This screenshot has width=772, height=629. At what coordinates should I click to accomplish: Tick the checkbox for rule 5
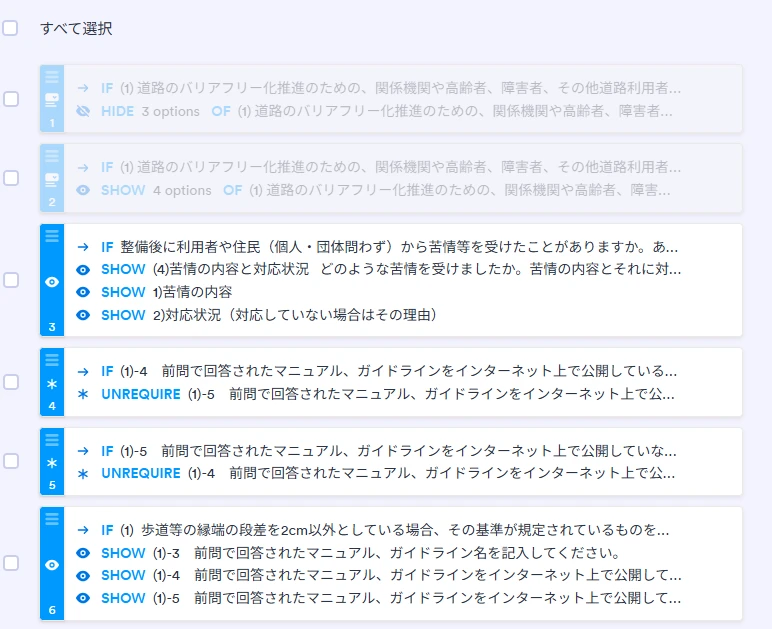[11, 461]
